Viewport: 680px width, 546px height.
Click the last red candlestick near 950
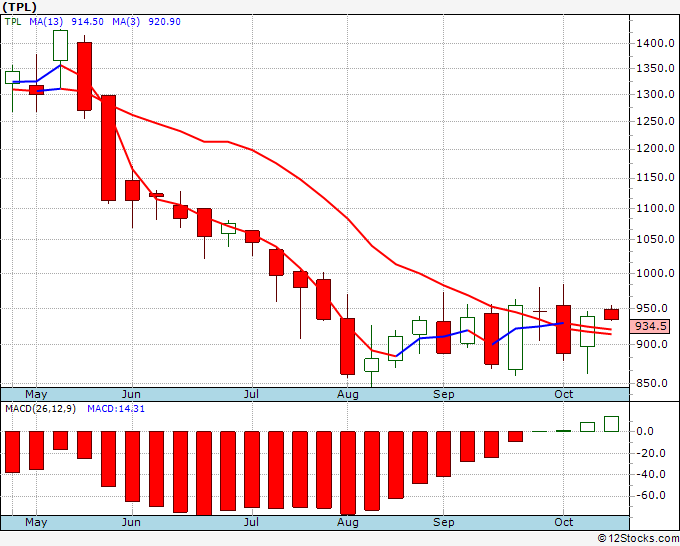[611, 314]
